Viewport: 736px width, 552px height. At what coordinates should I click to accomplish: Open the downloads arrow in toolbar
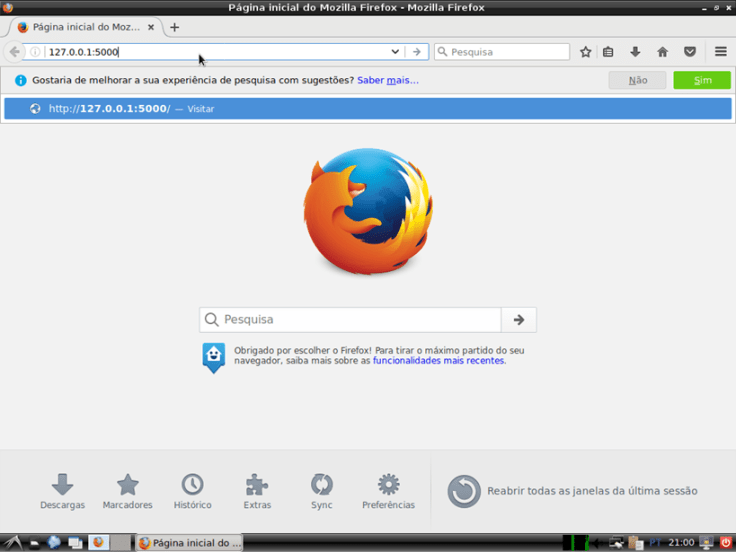(x=635, y=52)
